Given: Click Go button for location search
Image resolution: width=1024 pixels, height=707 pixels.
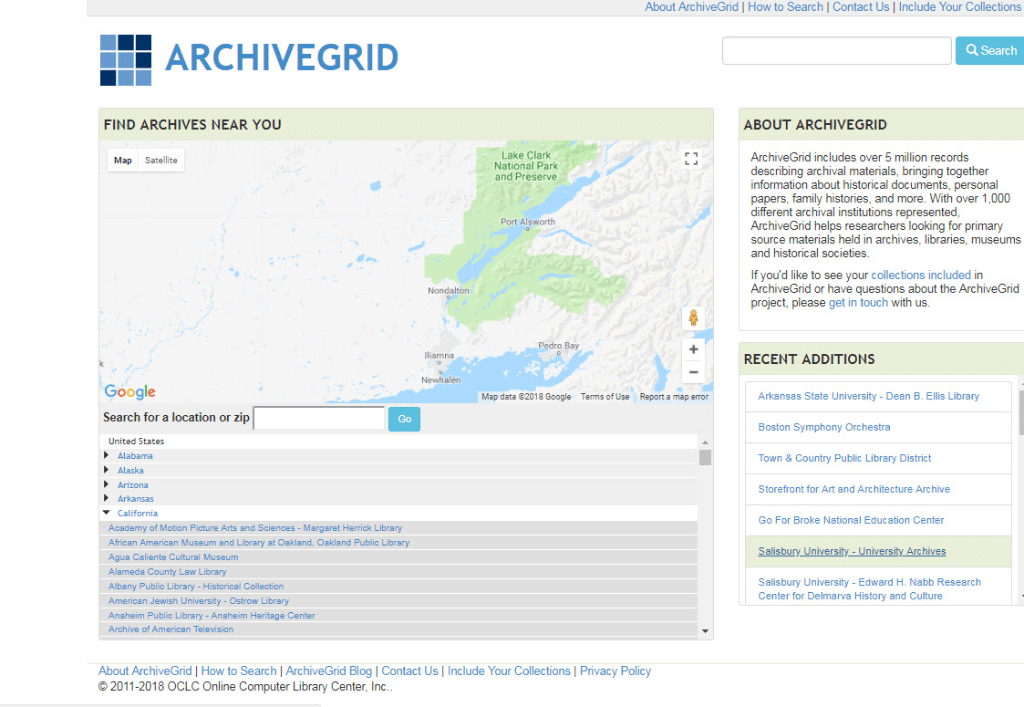Looking at the screenshot, I should click(404, 419).
